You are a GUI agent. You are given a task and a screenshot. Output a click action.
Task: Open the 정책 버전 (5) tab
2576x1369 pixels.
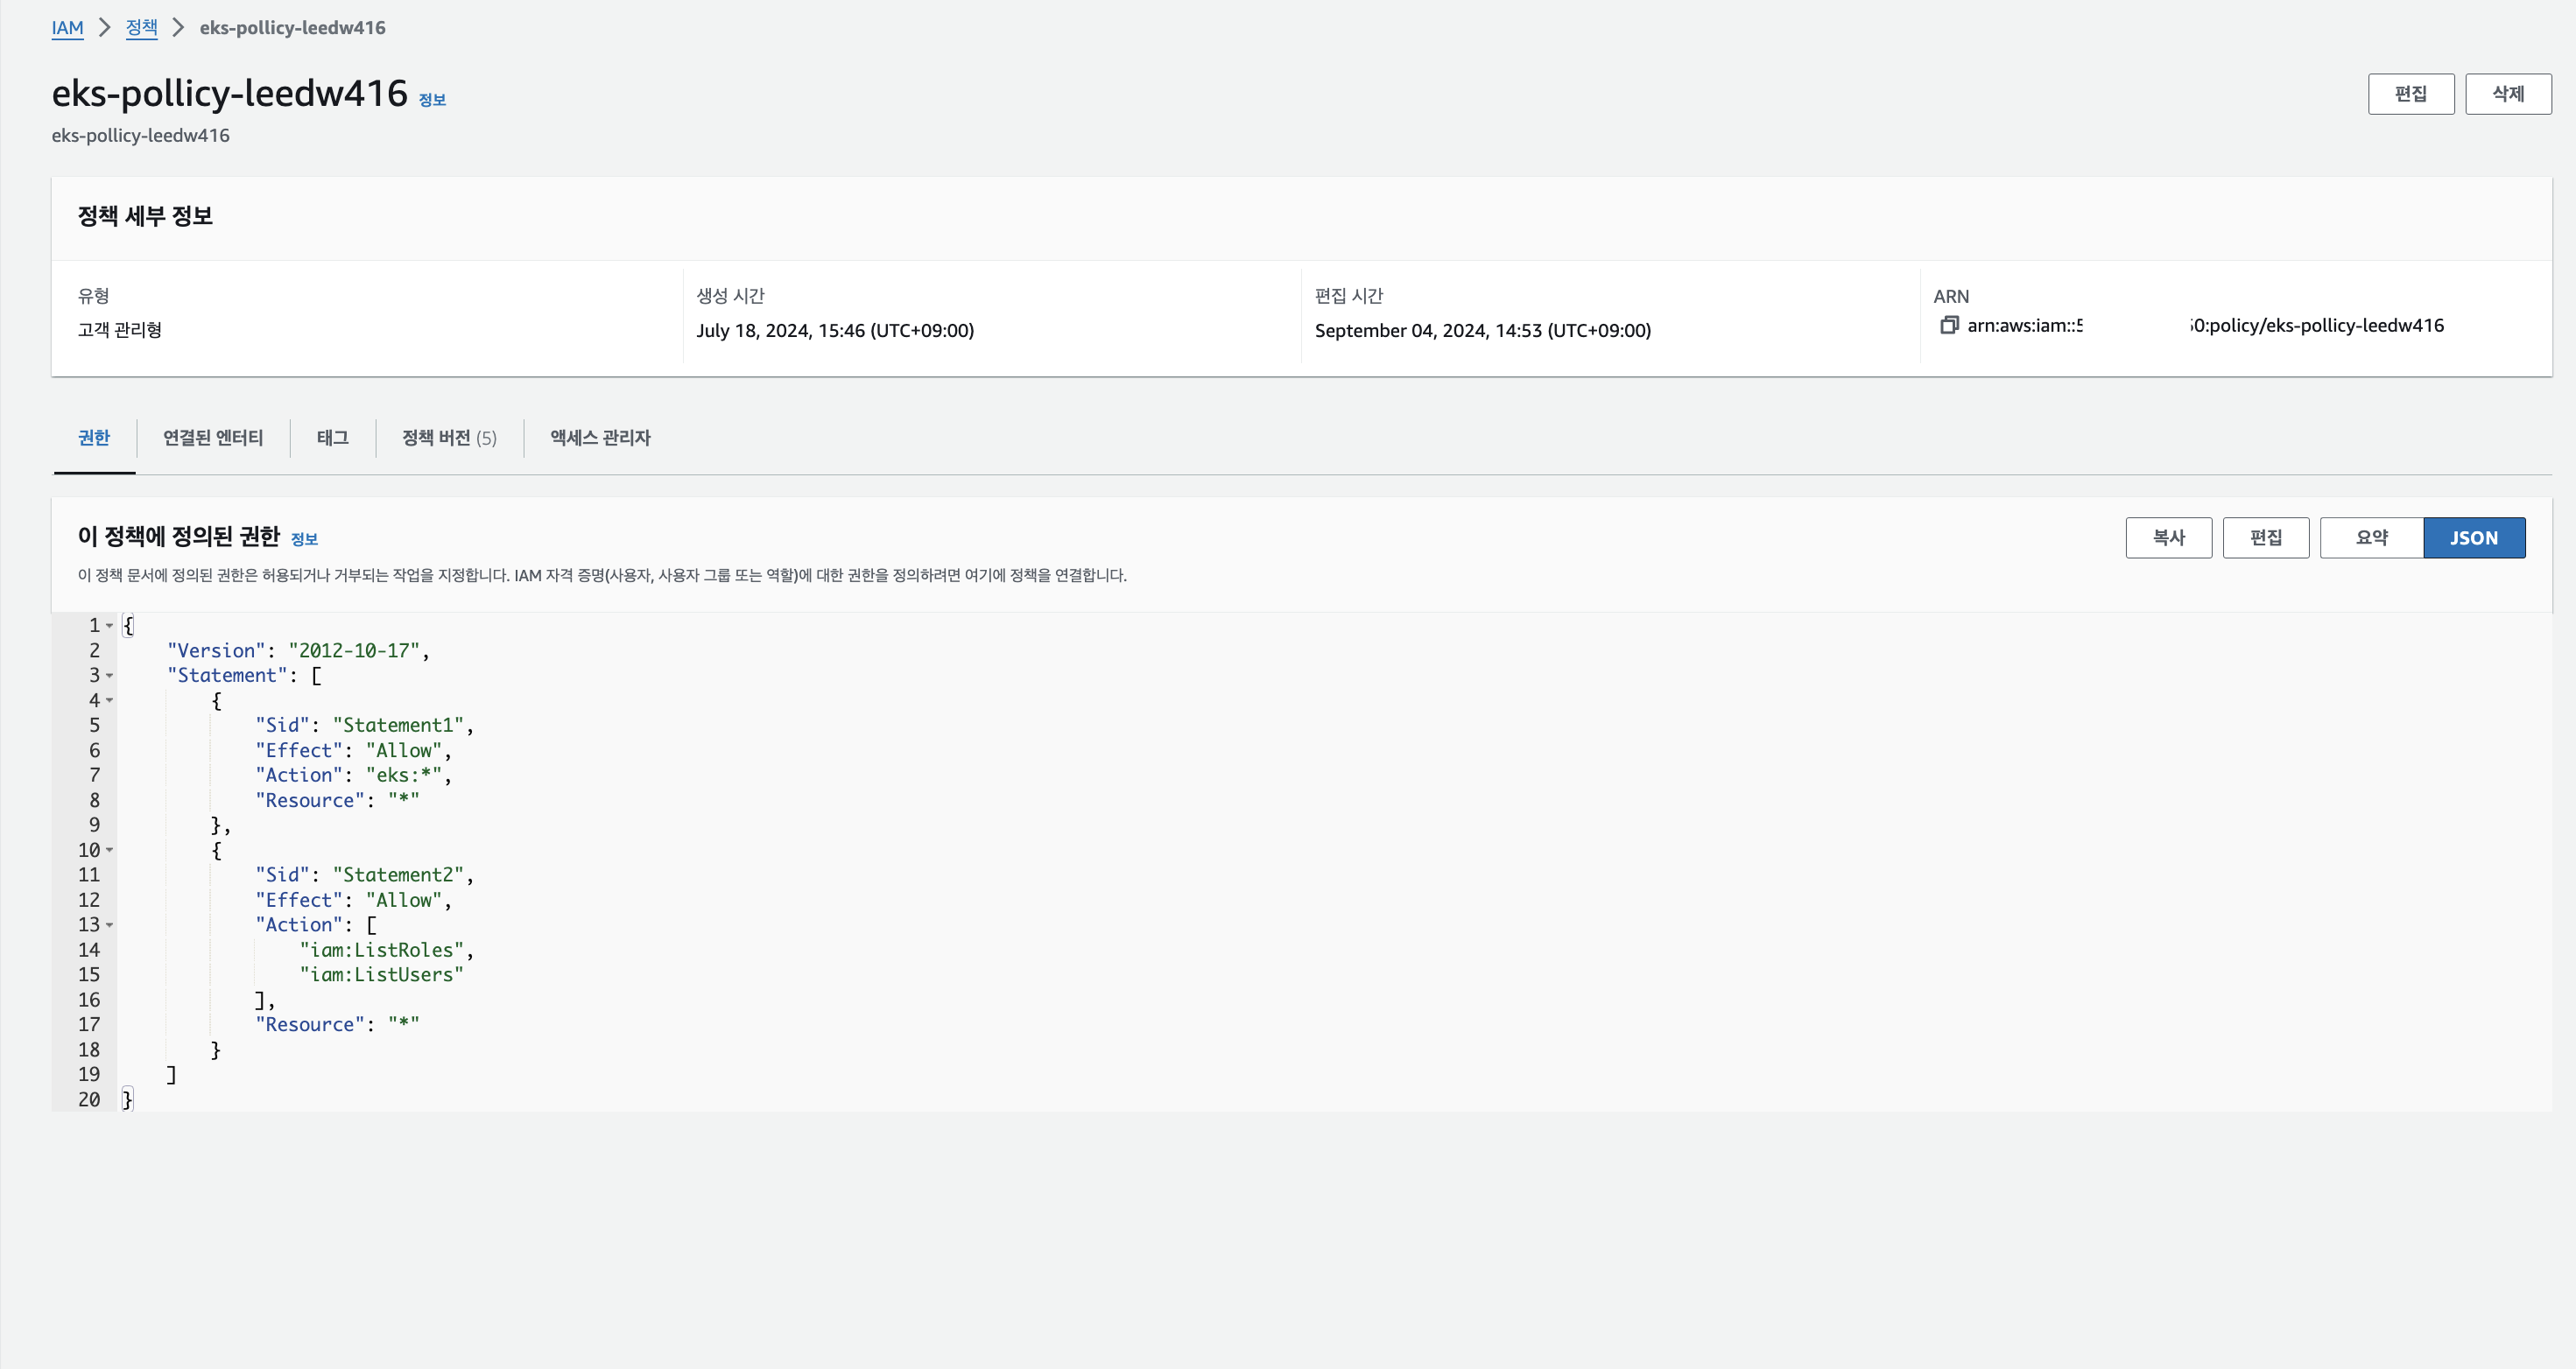pyautogui.click(x=449, y=438)
